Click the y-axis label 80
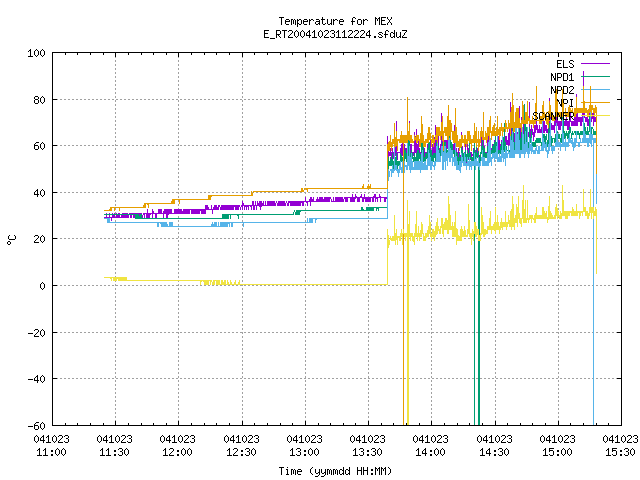The width and height of the screenshot is (640, 480). [x=39, y=100]
